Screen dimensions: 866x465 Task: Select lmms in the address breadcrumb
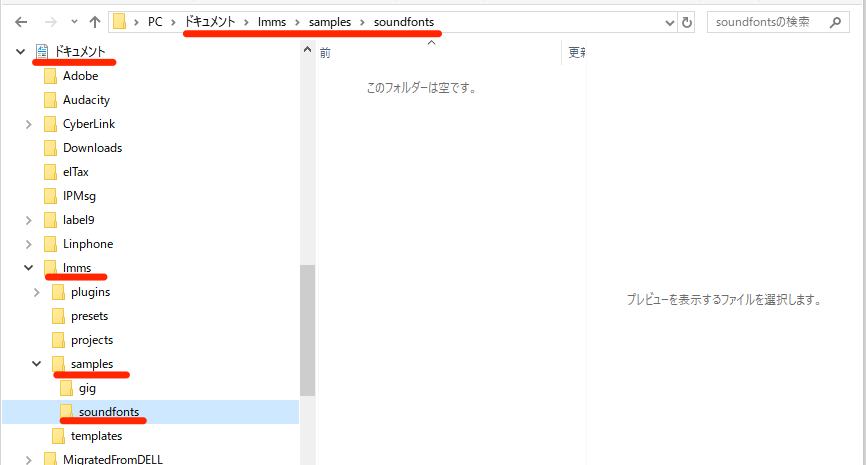[x=272, y=22]
